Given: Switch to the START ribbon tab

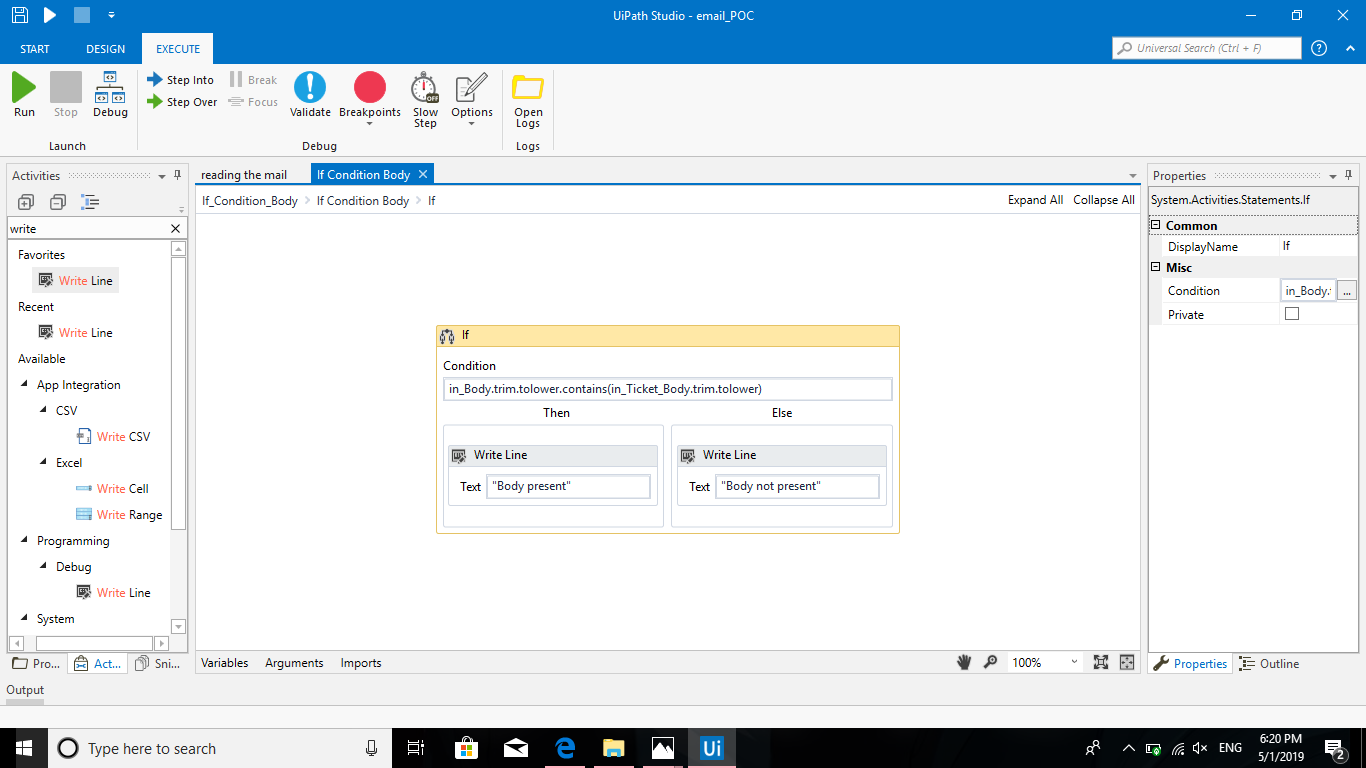Looking at the screenshot, I should (35, 49).
